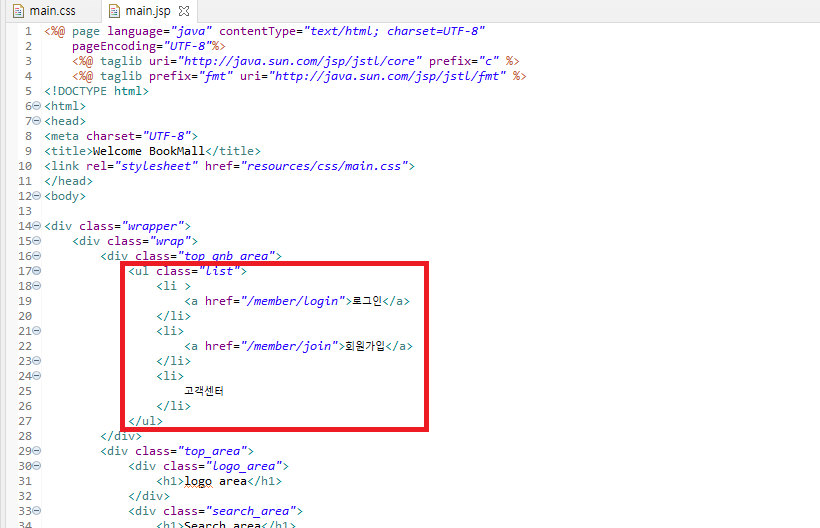Click the 로그인 link text in code

[x=367, y=301]
